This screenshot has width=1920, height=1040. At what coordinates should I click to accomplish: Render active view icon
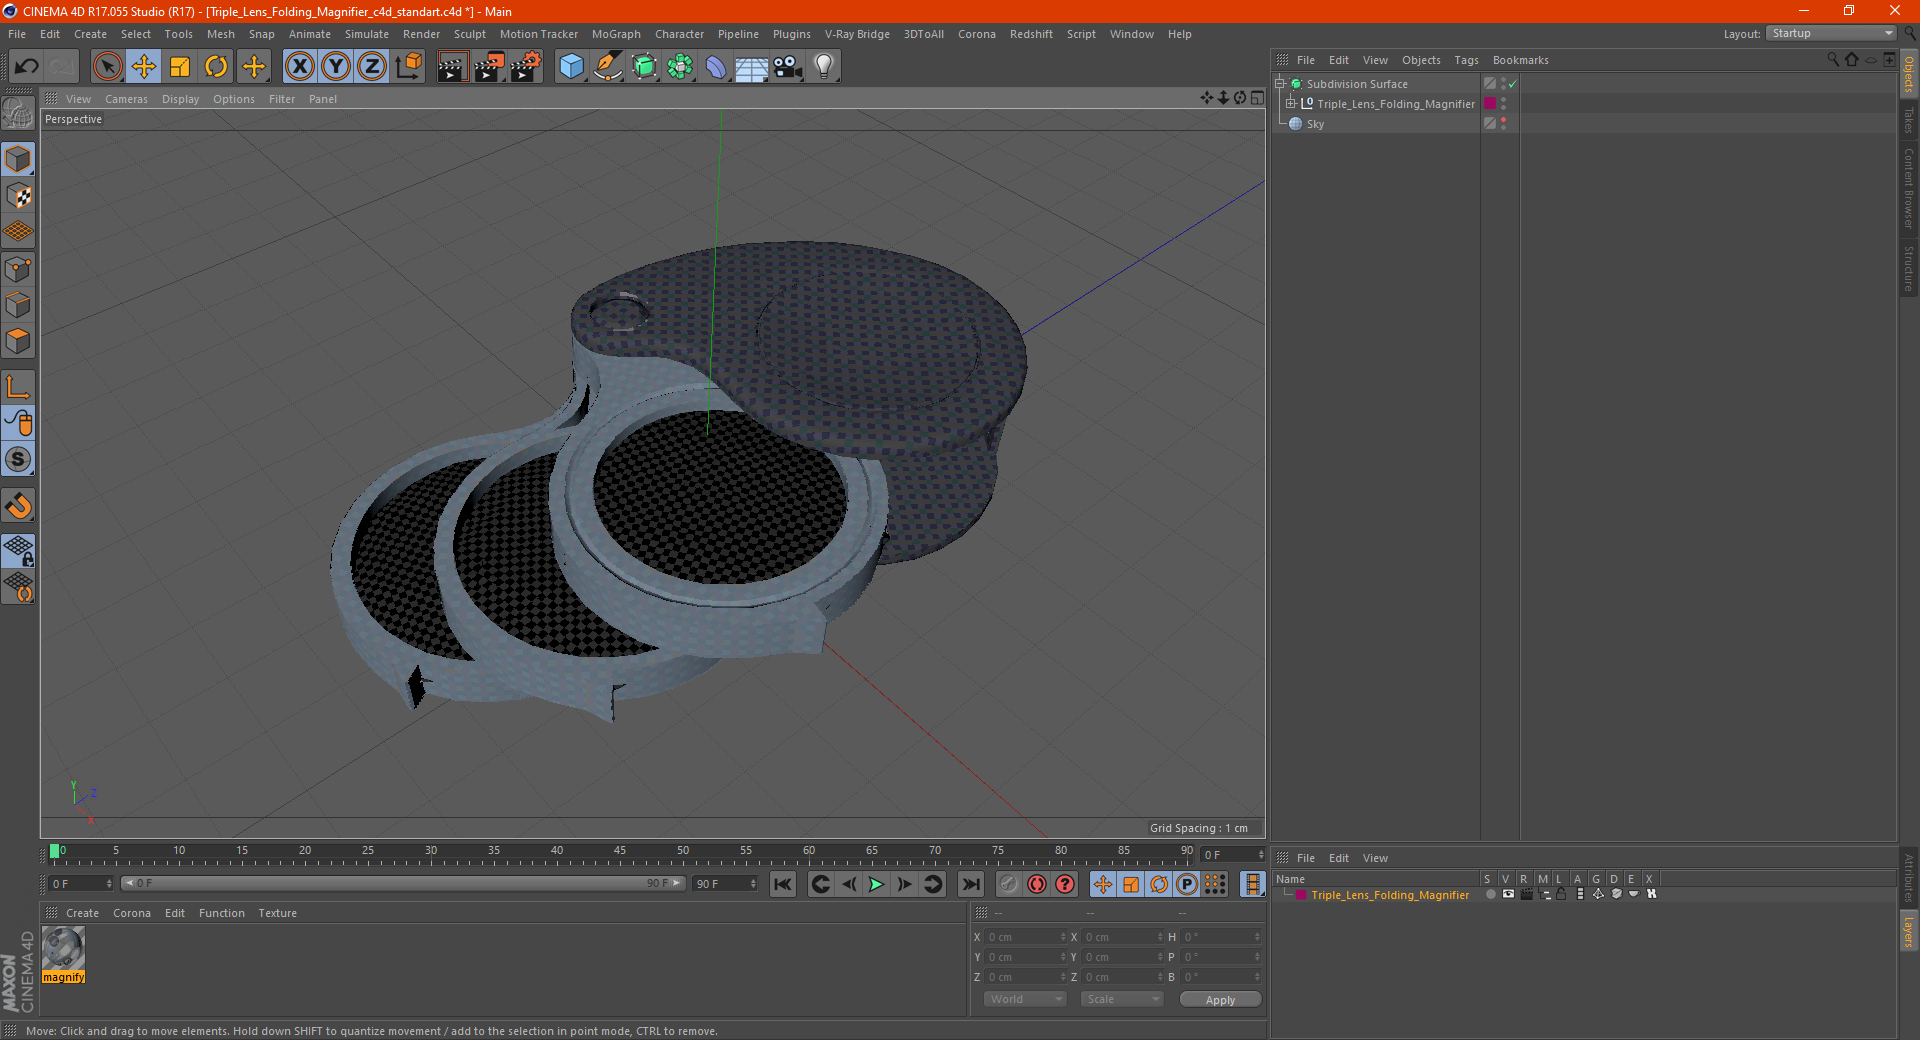[452, 67]
